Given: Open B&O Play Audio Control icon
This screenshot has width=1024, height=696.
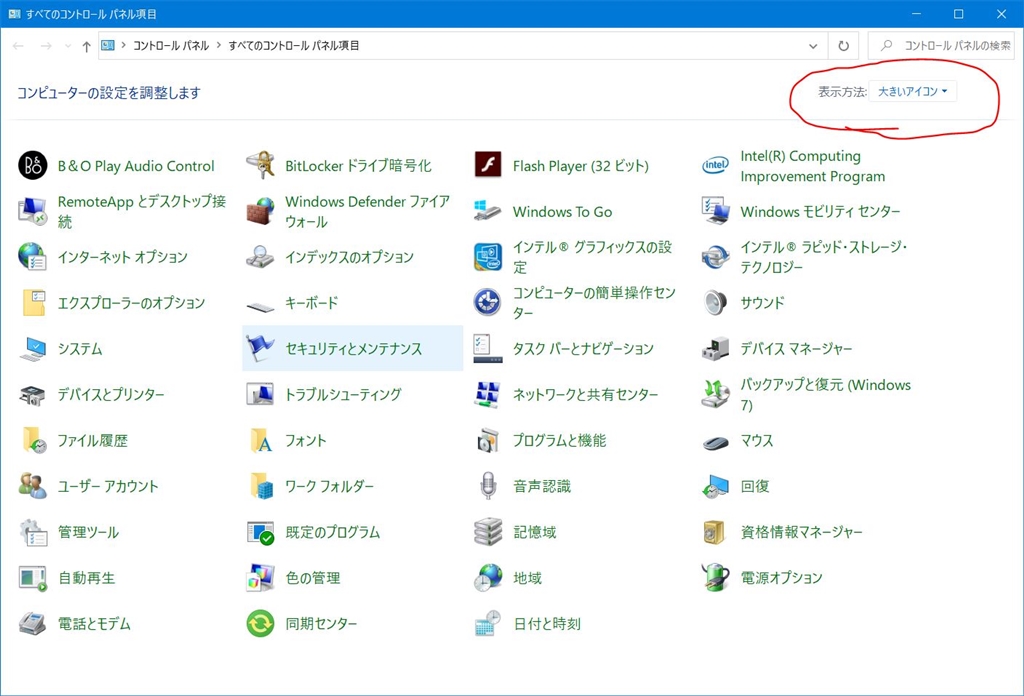Looking at the screenshot, I should click(x=33, y=165).
